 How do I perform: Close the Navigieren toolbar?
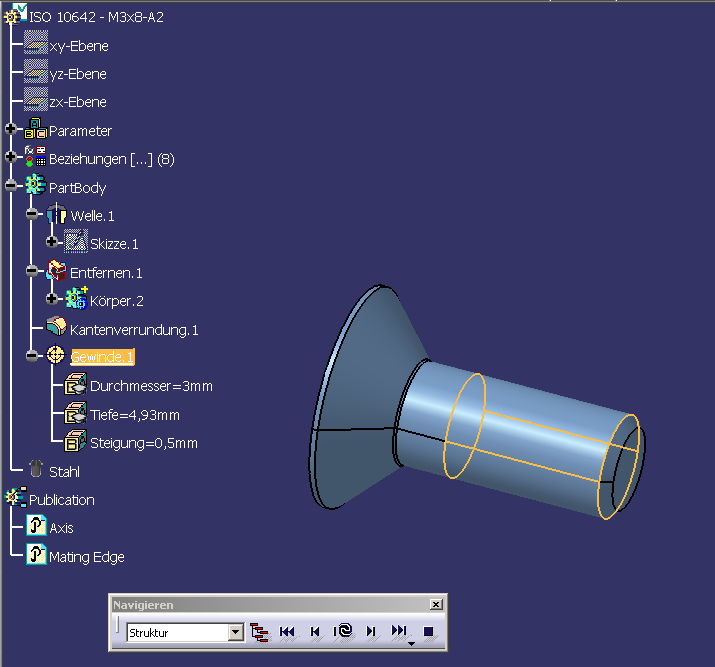click(x=436, y=605)
